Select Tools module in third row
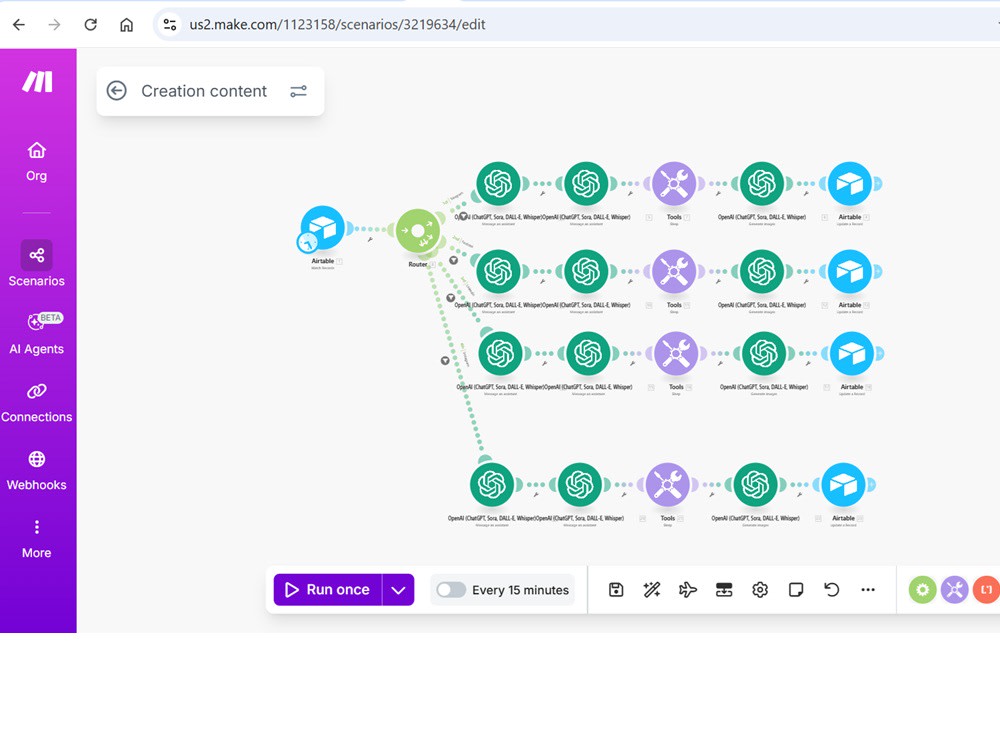Screen dimensions: 1000x750 pyautogui.click(x=676, y=353)
